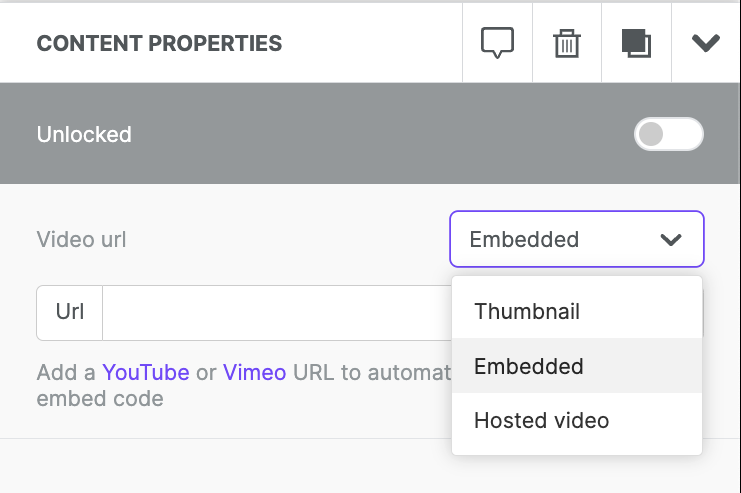Duplicate content with the stacked squares icon
Screen dimensions: 741x493
tap(636, 43)
